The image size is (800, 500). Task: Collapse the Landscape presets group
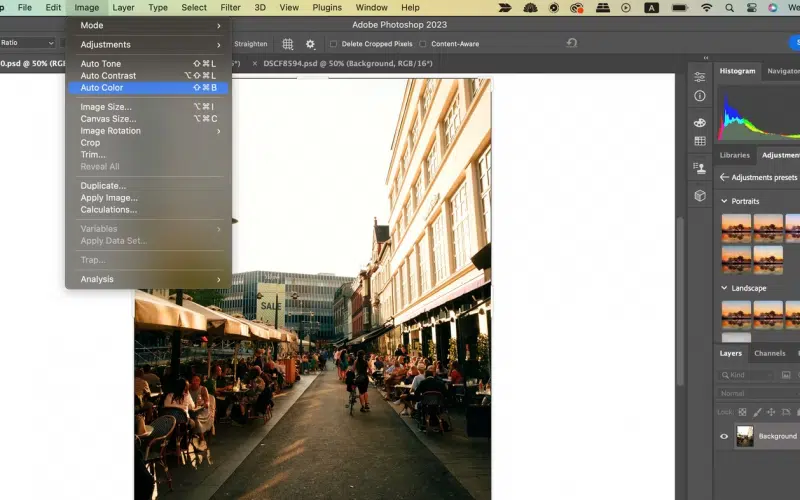coord(724,288)
